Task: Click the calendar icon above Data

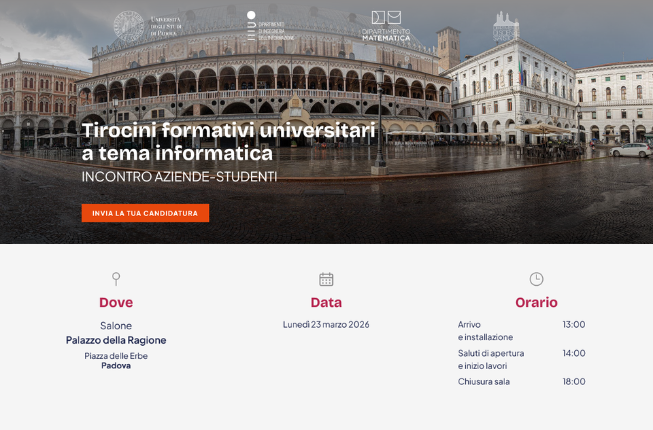Action: (326, 279)
